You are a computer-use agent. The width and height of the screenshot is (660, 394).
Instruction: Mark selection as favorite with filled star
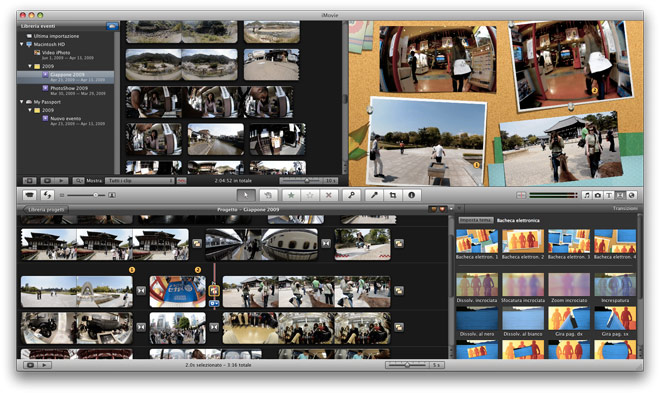291,195
